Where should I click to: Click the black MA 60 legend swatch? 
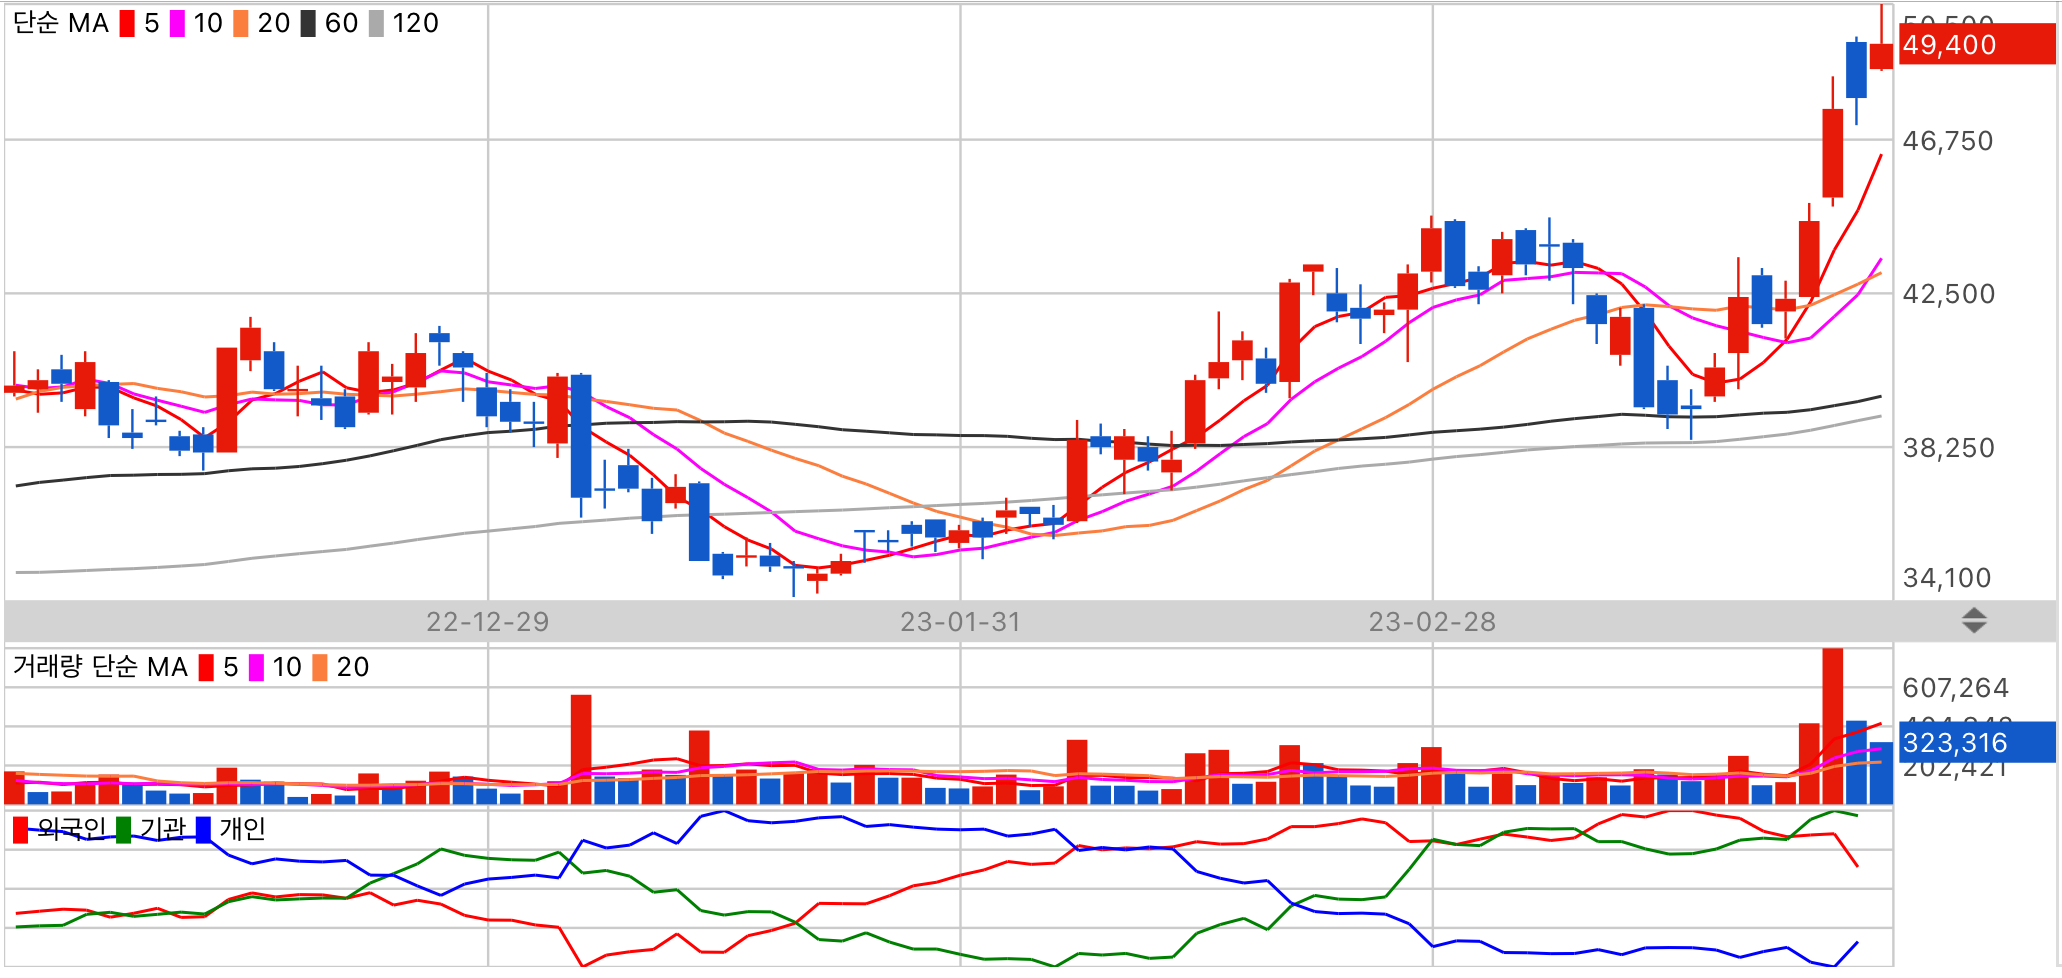(308, 23)
